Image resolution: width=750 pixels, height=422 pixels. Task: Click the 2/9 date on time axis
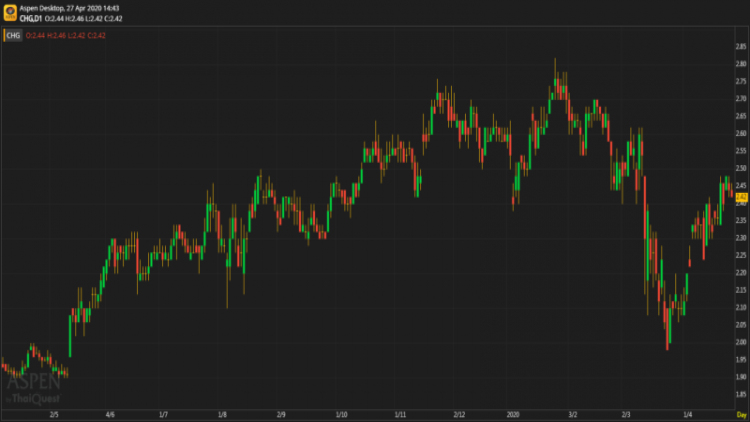point(281,413)
